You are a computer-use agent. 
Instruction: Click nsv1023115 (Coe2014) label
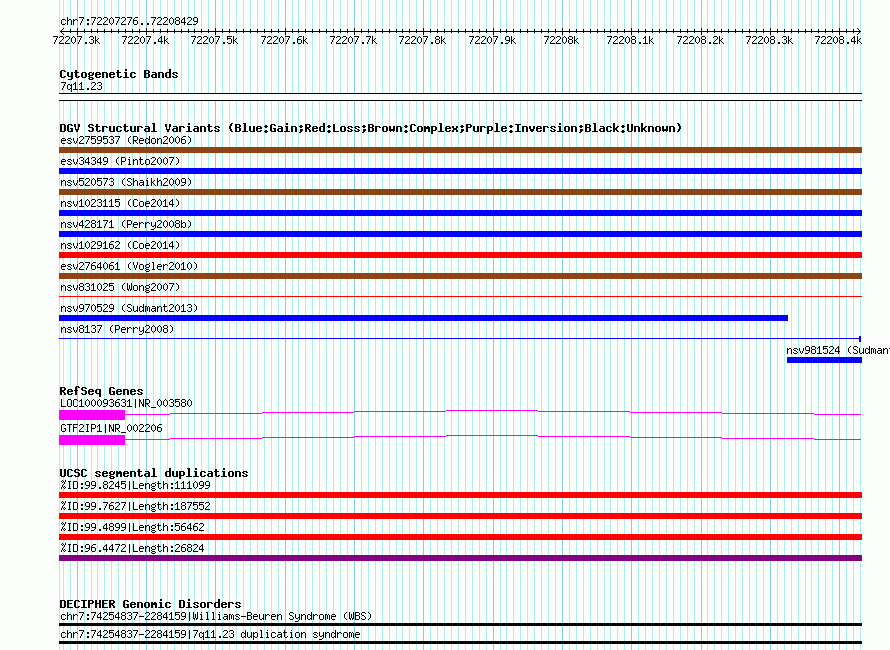(120, 203)
